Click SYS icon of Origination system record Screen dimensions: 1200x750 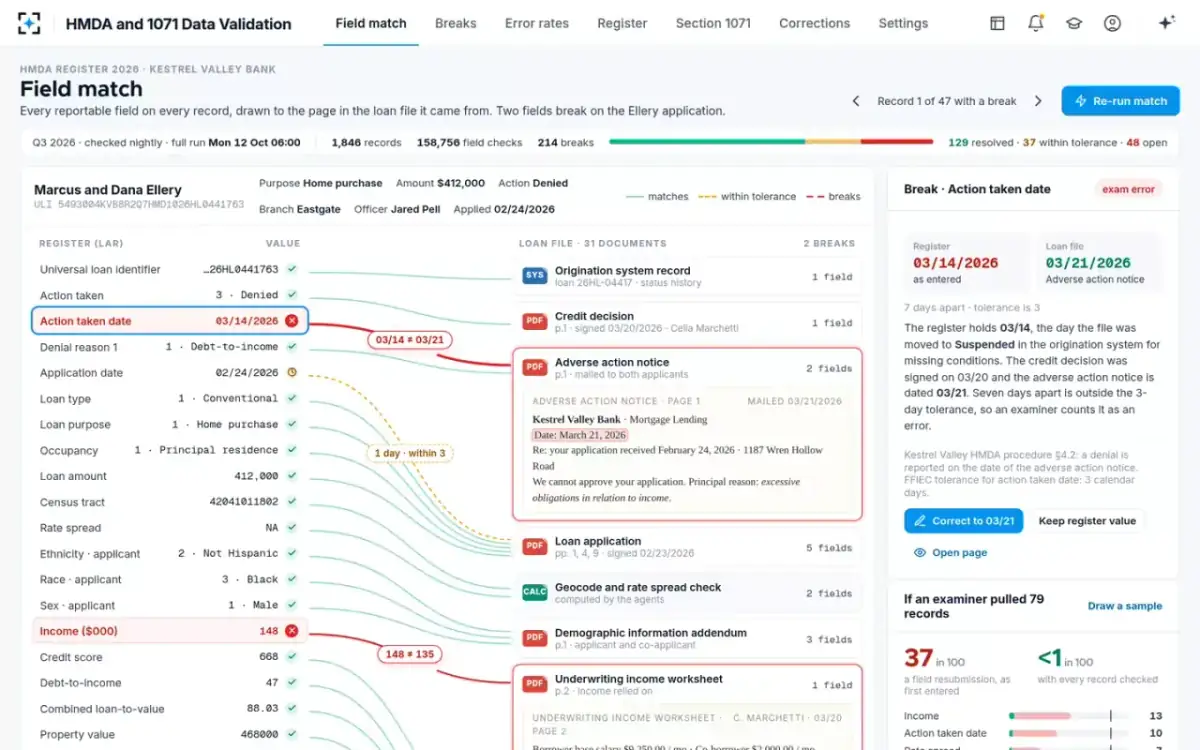click(x=534, y=276)
